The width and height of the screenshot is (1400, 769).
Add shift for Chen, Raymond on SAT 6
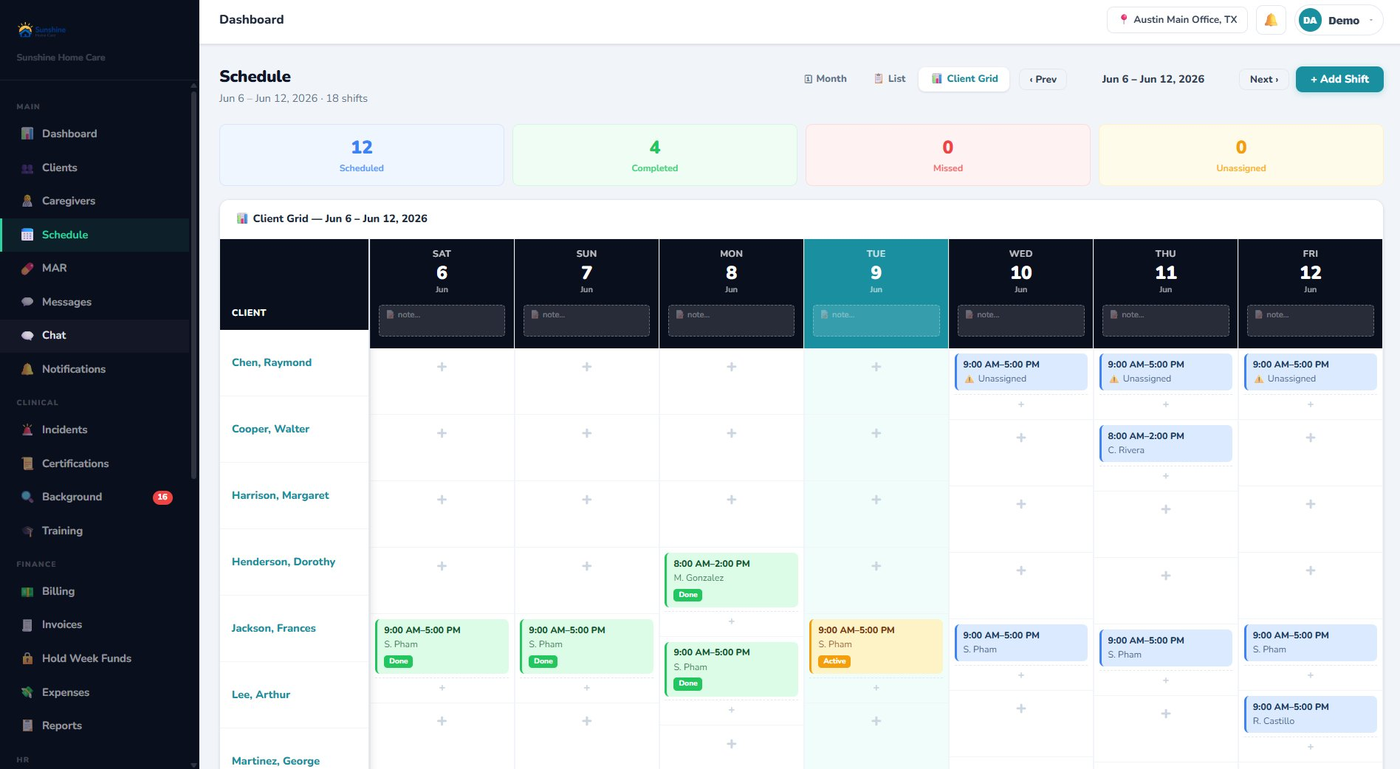pyautogui.click(x=442, y=367)
